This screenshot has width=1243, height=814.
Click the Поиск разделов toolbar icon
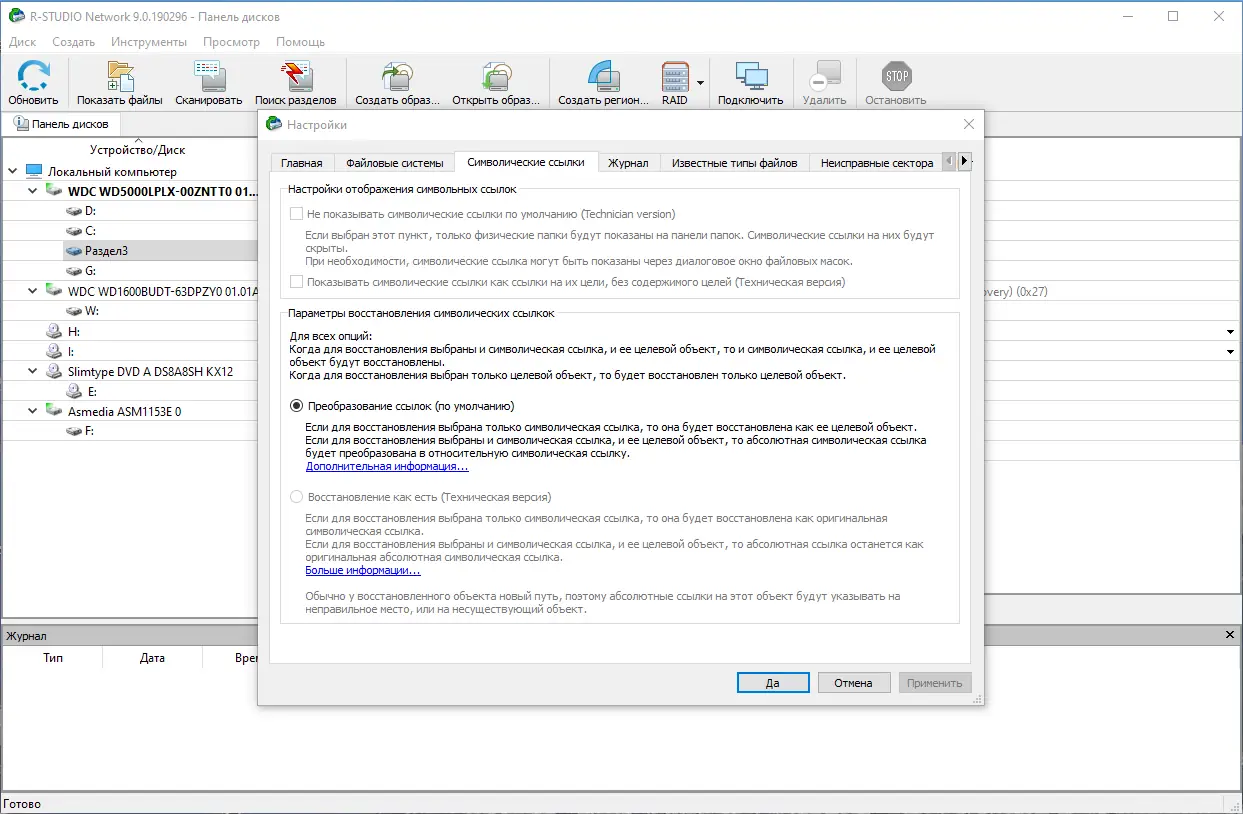click(x=297, y=77)
